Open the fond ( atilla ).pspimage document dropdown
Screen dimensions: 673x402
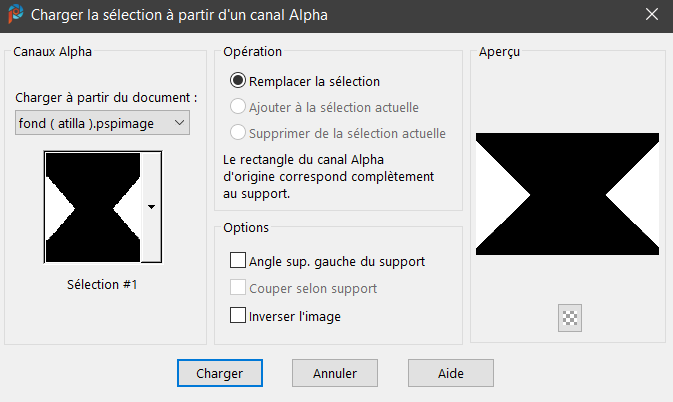pos(102,122)
